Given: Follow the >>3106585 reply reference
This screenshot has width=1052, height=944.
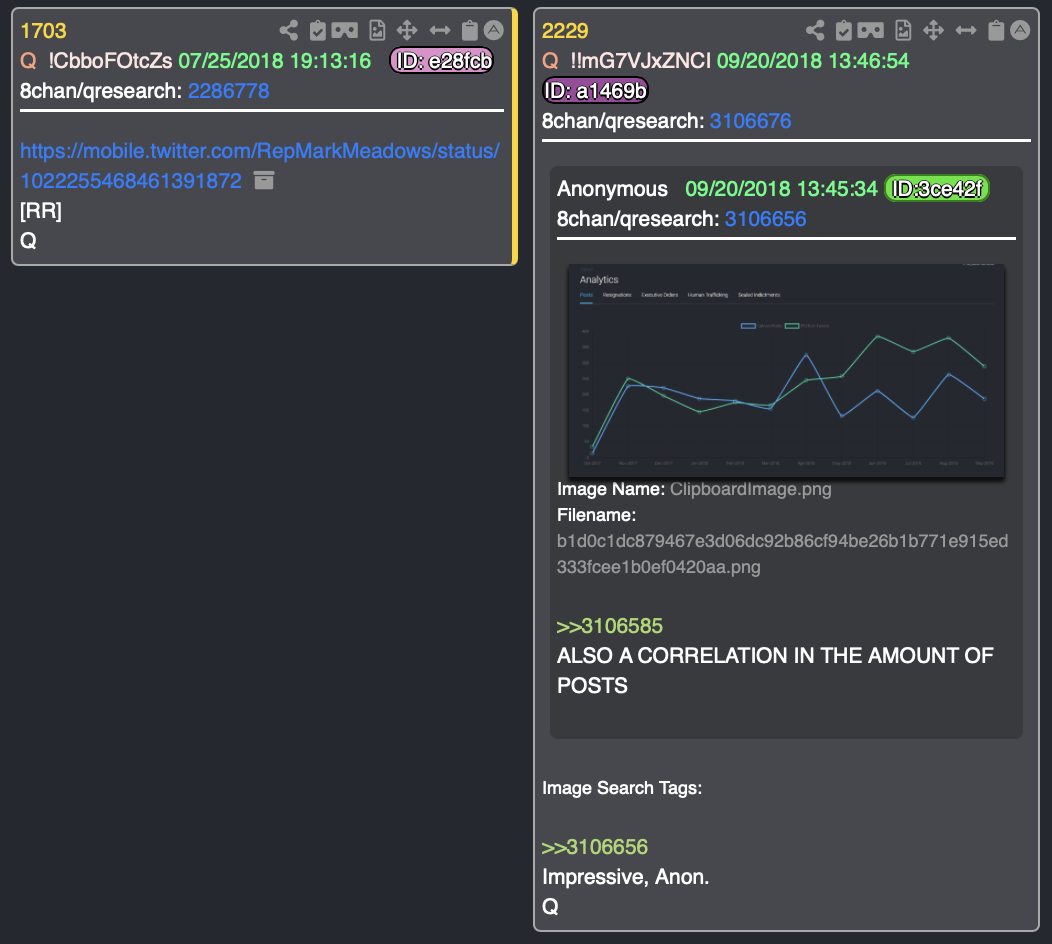Looking at the screenshot, I should pyautogui.click(x=609, y=626).
